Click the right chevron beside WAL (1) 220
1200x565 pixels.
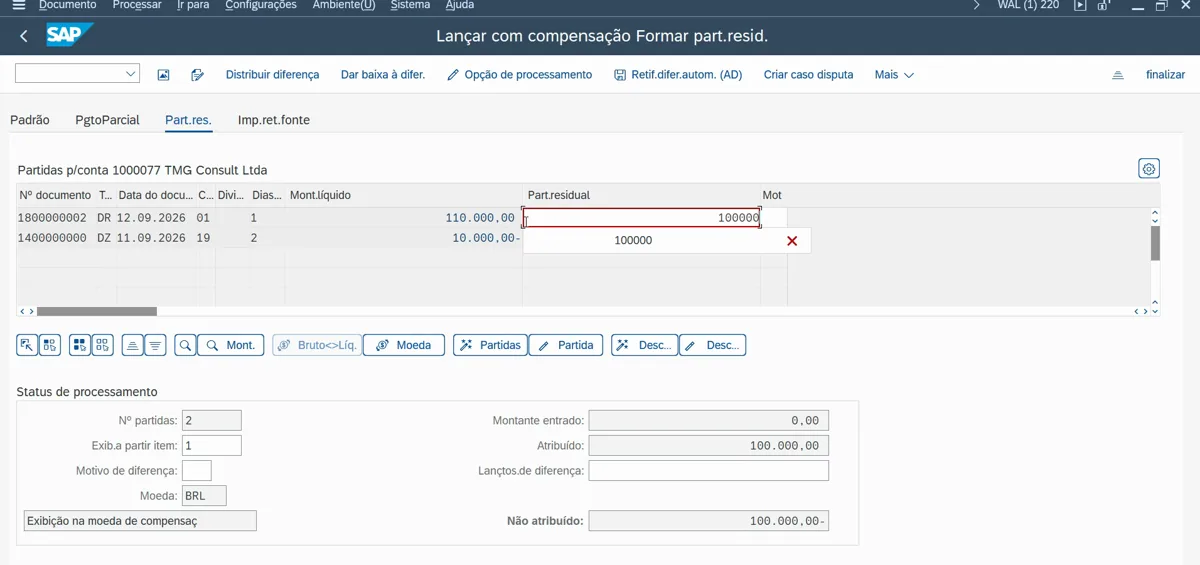977,5
